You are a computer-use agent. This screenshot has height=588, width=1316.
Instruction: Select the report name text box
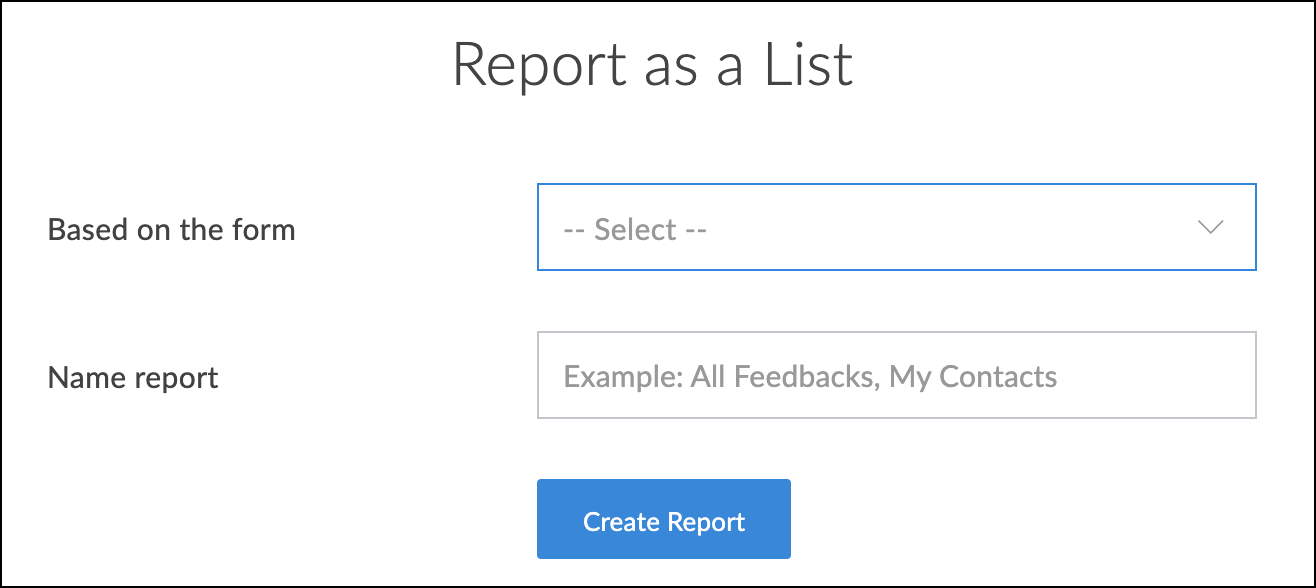[896, 376]
